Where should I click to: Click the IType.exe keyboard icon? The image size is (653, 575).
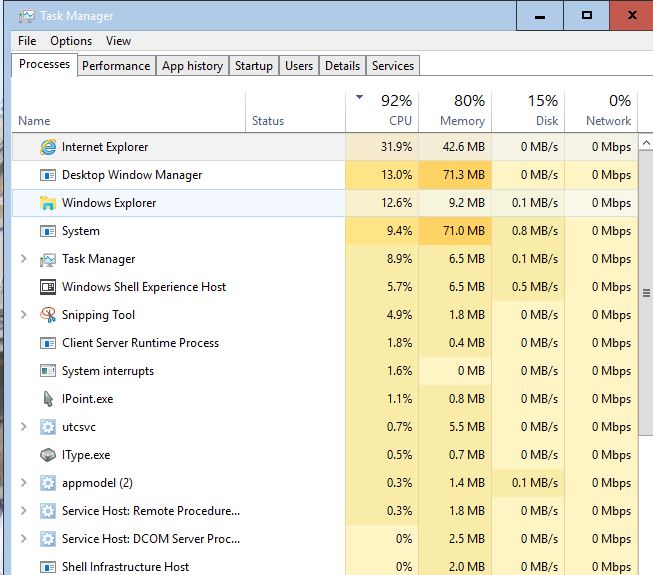tap(48, 455)
